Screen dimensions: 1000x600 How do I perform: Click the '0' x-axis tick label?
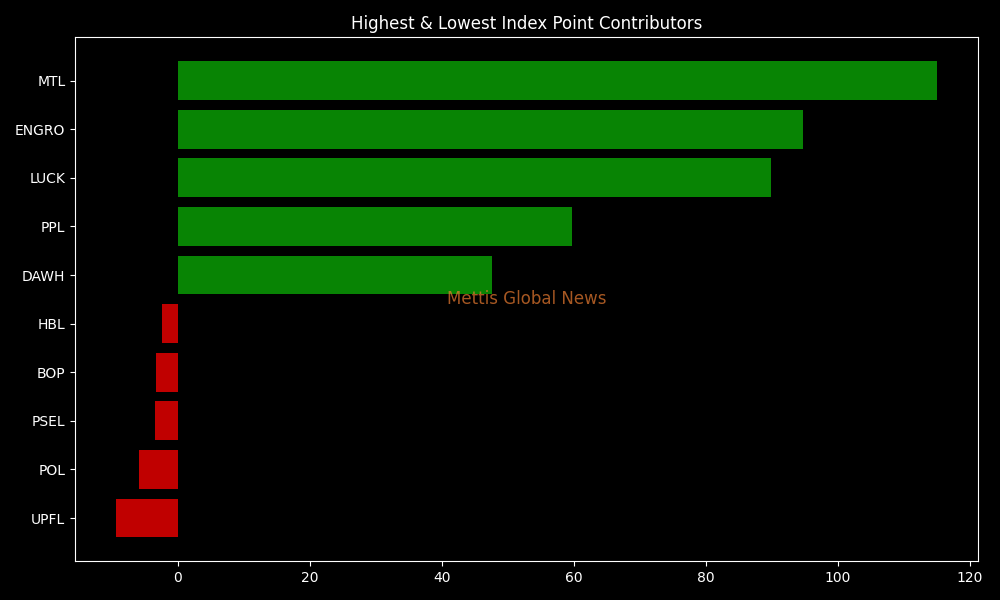point(178,577)
